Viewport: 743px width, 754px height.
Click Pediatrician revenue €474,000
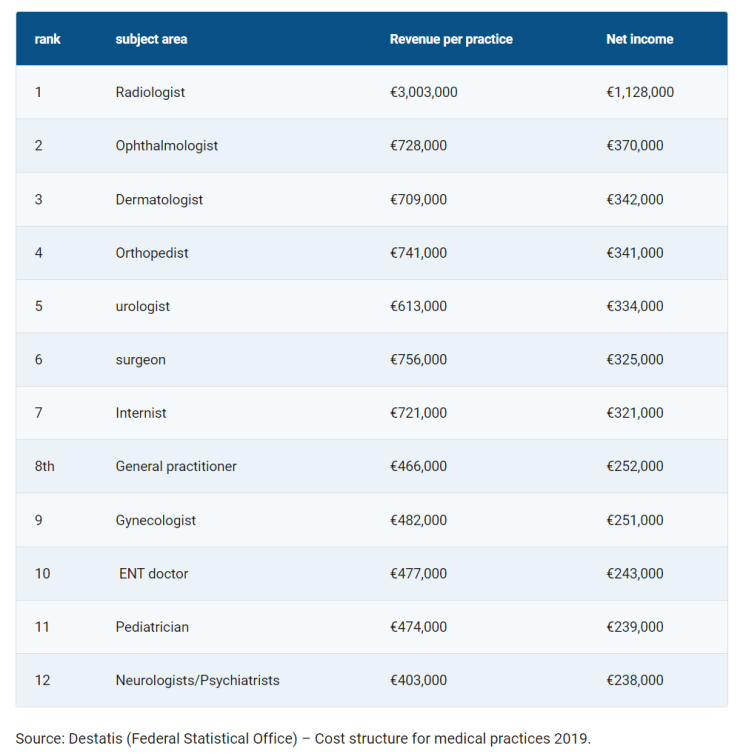(418, 627)
